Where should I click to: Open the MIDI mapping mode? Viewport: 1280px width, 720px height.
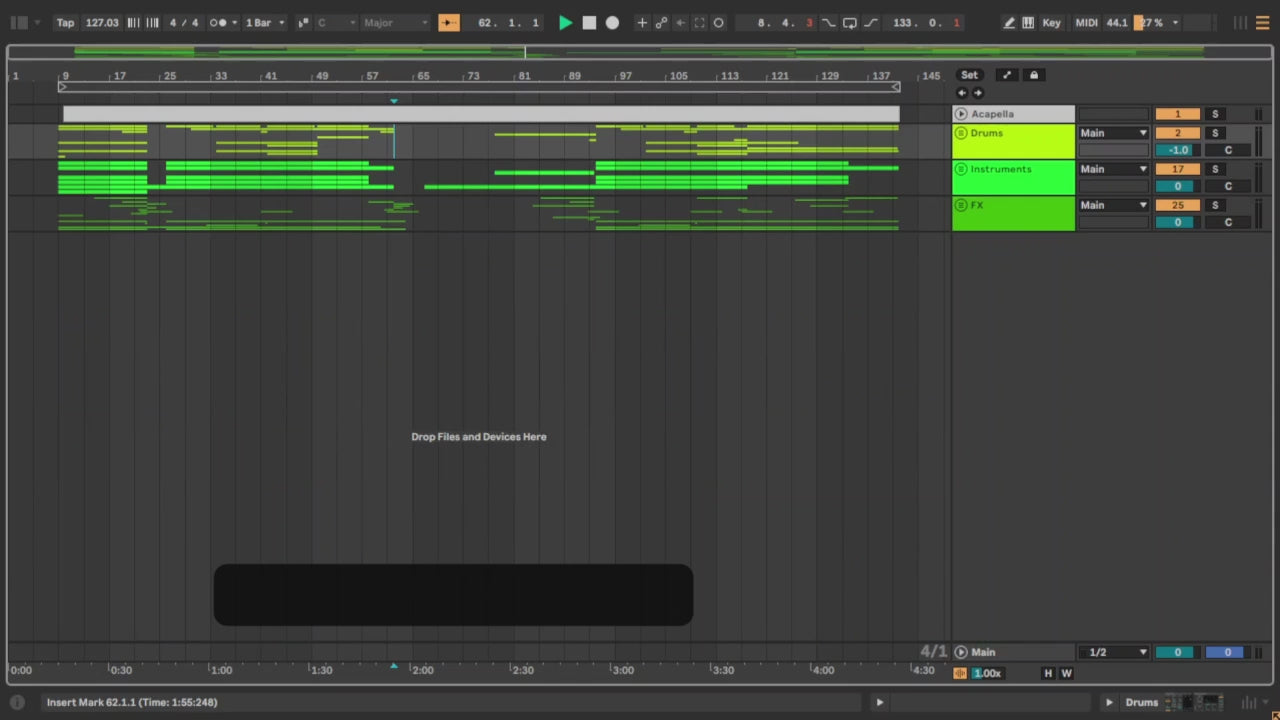click(x=1086, y=23)
